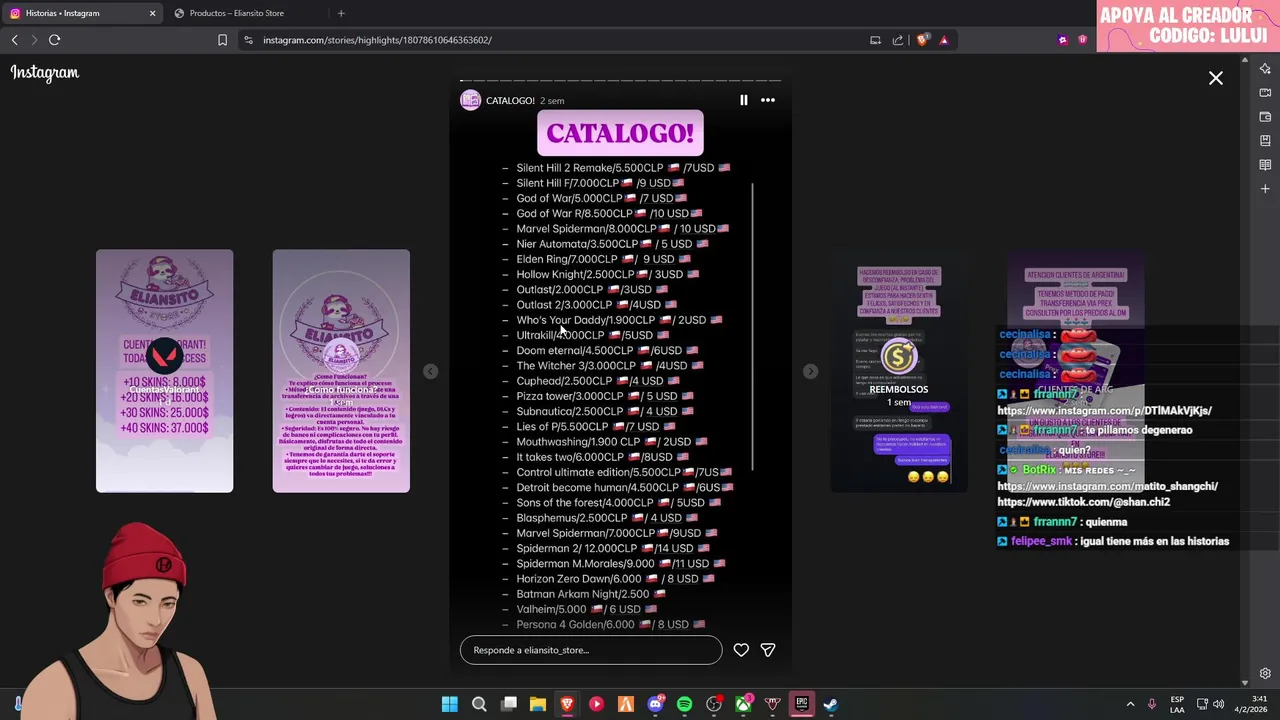
Task: Click install app icon in address bar
Action: pyautogui.click(x=875, y=40)
